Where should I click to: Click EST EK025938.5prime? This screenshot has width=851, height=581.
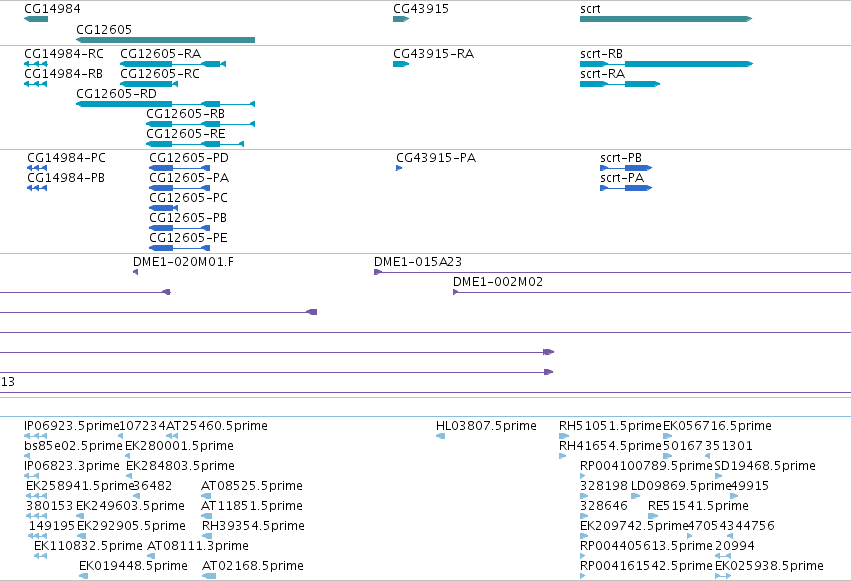723,576
